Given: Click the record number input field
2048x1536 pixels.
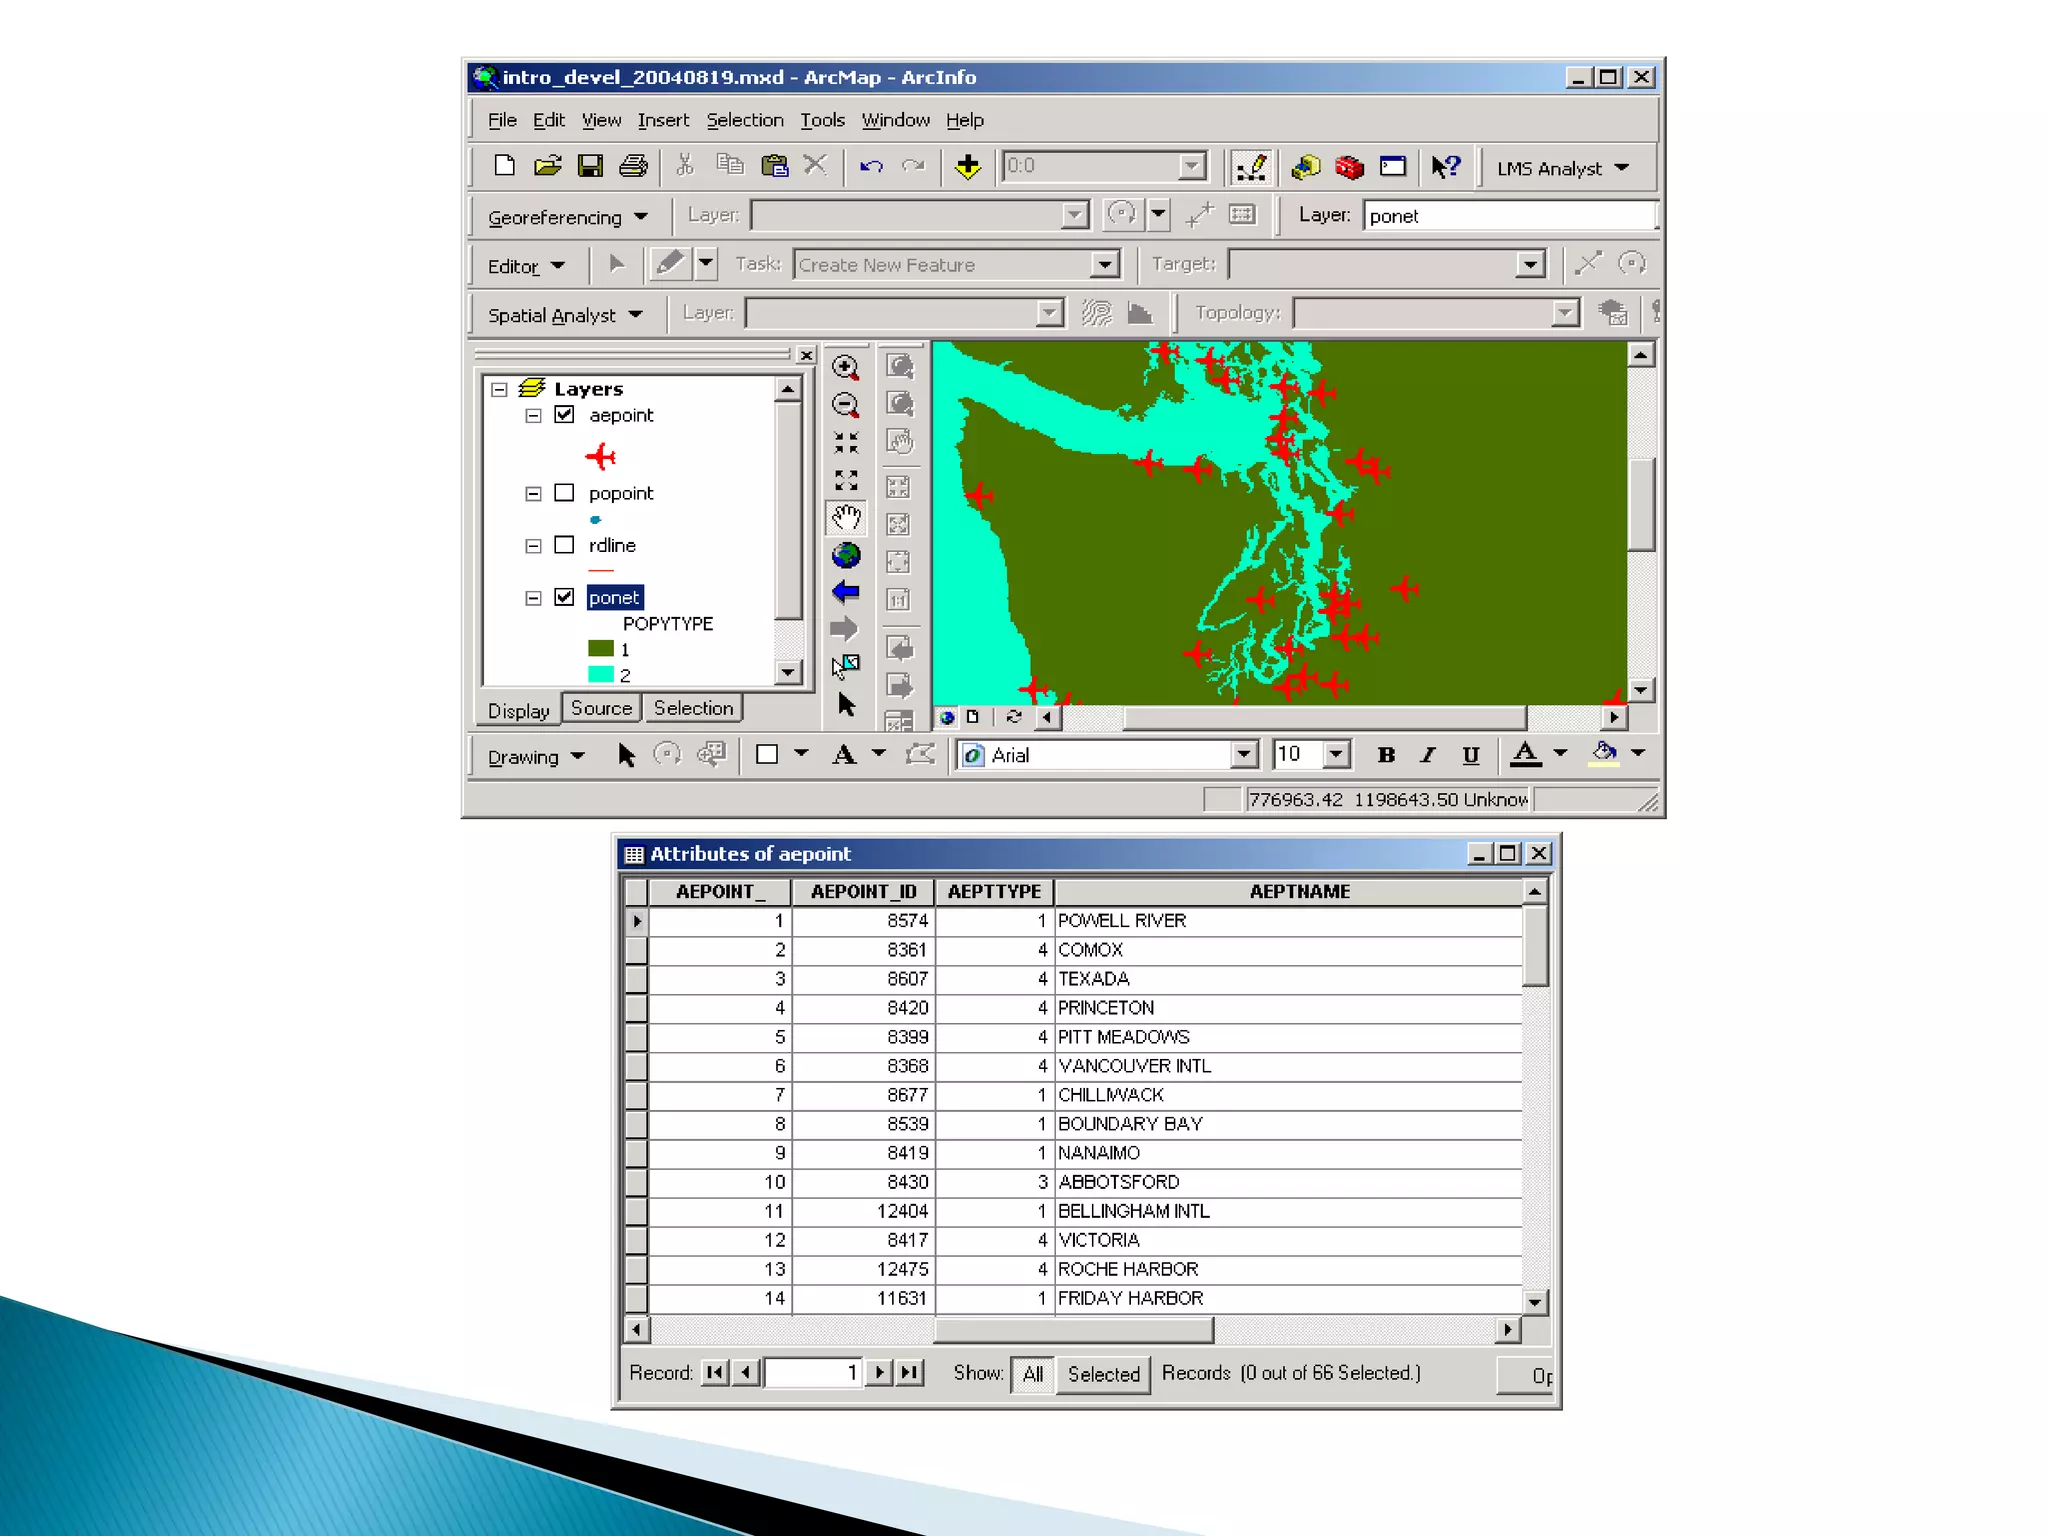Looking at the screenshot, I should 812,1373.
